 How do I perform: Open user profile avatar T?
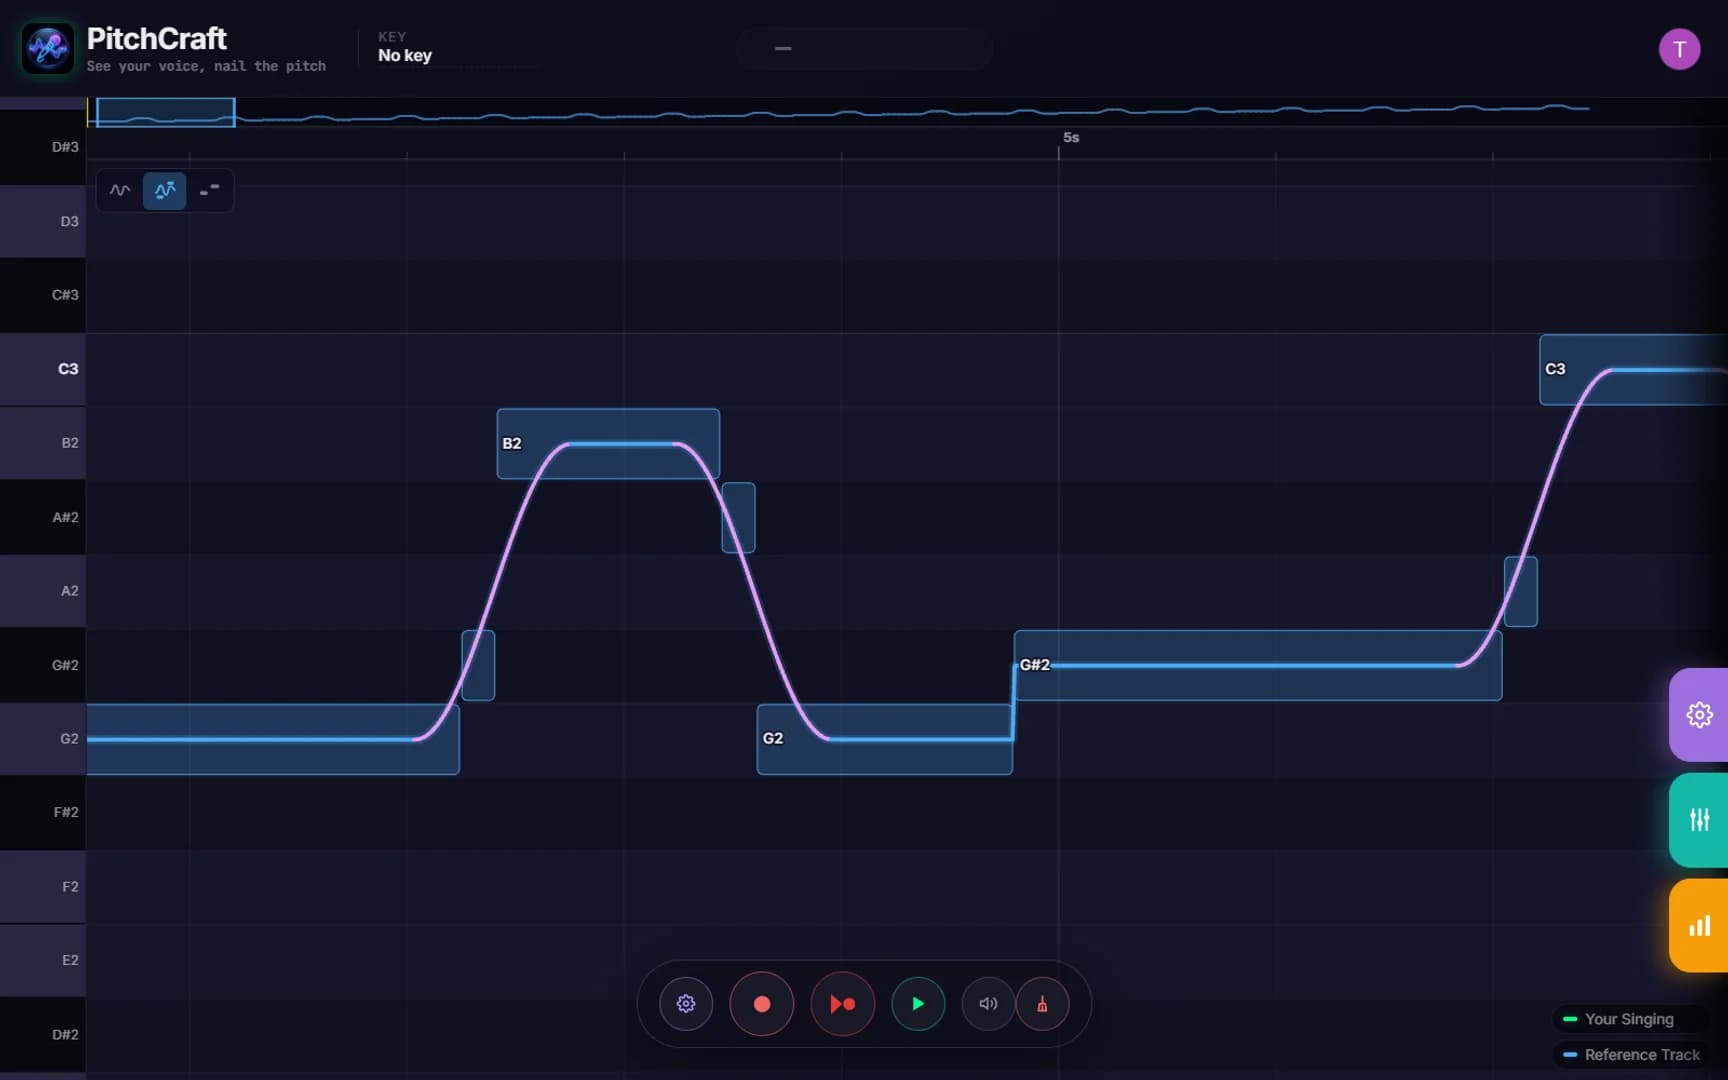point(1679,49)
